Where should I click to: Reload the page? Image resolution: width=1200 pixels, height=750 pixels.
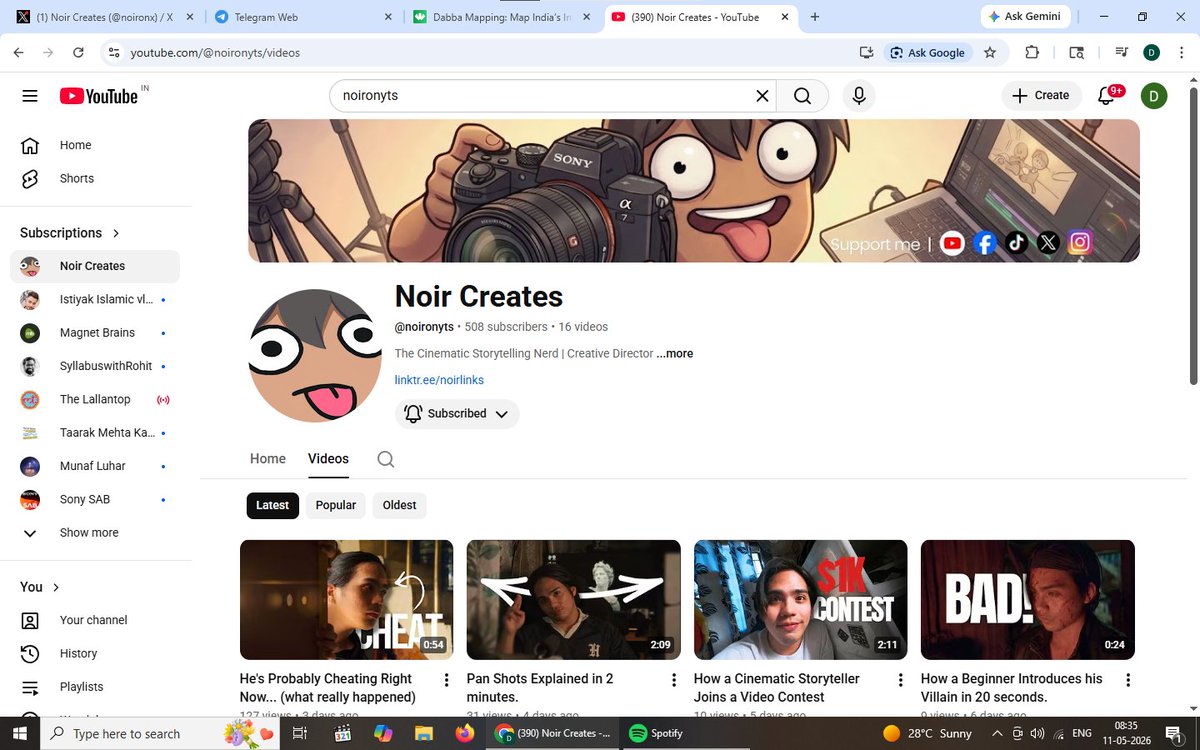[x=79, y=52]
